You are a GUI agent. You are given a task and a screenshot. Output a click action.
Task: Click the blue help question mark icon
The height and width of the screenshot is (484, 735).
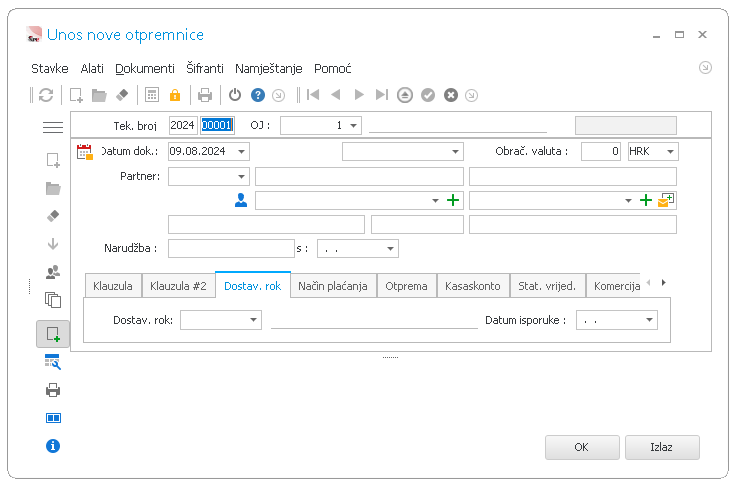258,95
